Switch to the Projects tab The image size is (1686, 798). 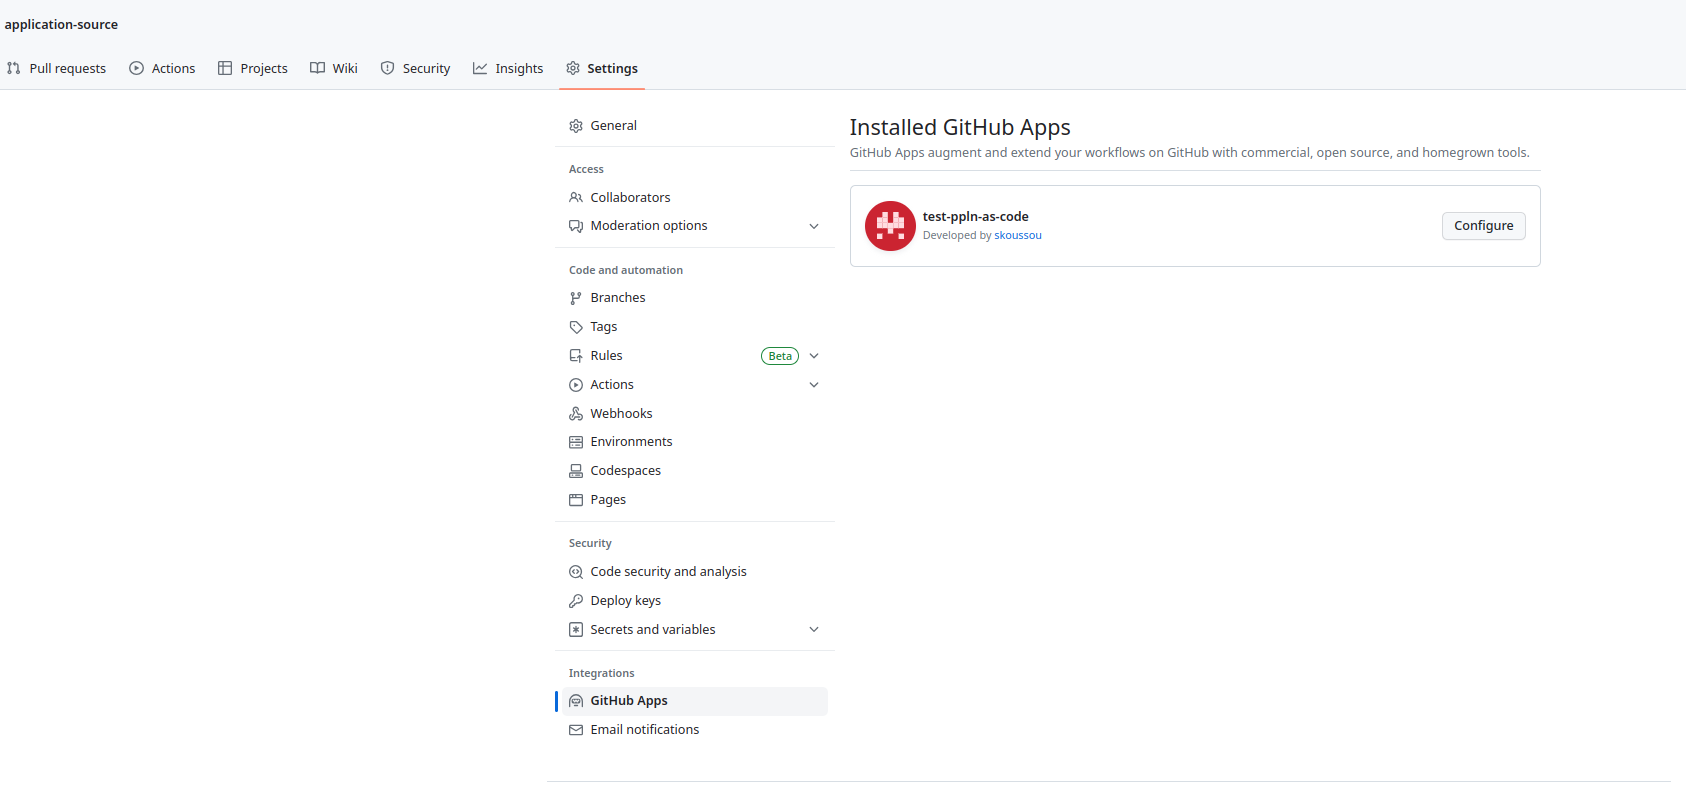coord(253,68)
